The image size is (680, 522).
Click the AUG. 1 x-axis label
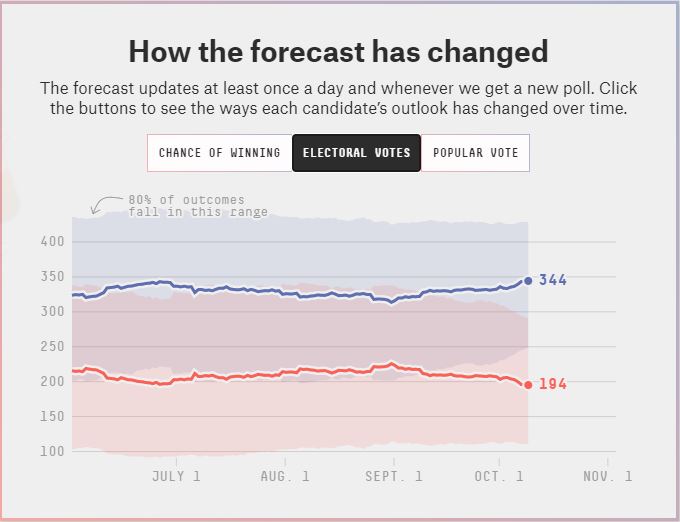point(285,476)
